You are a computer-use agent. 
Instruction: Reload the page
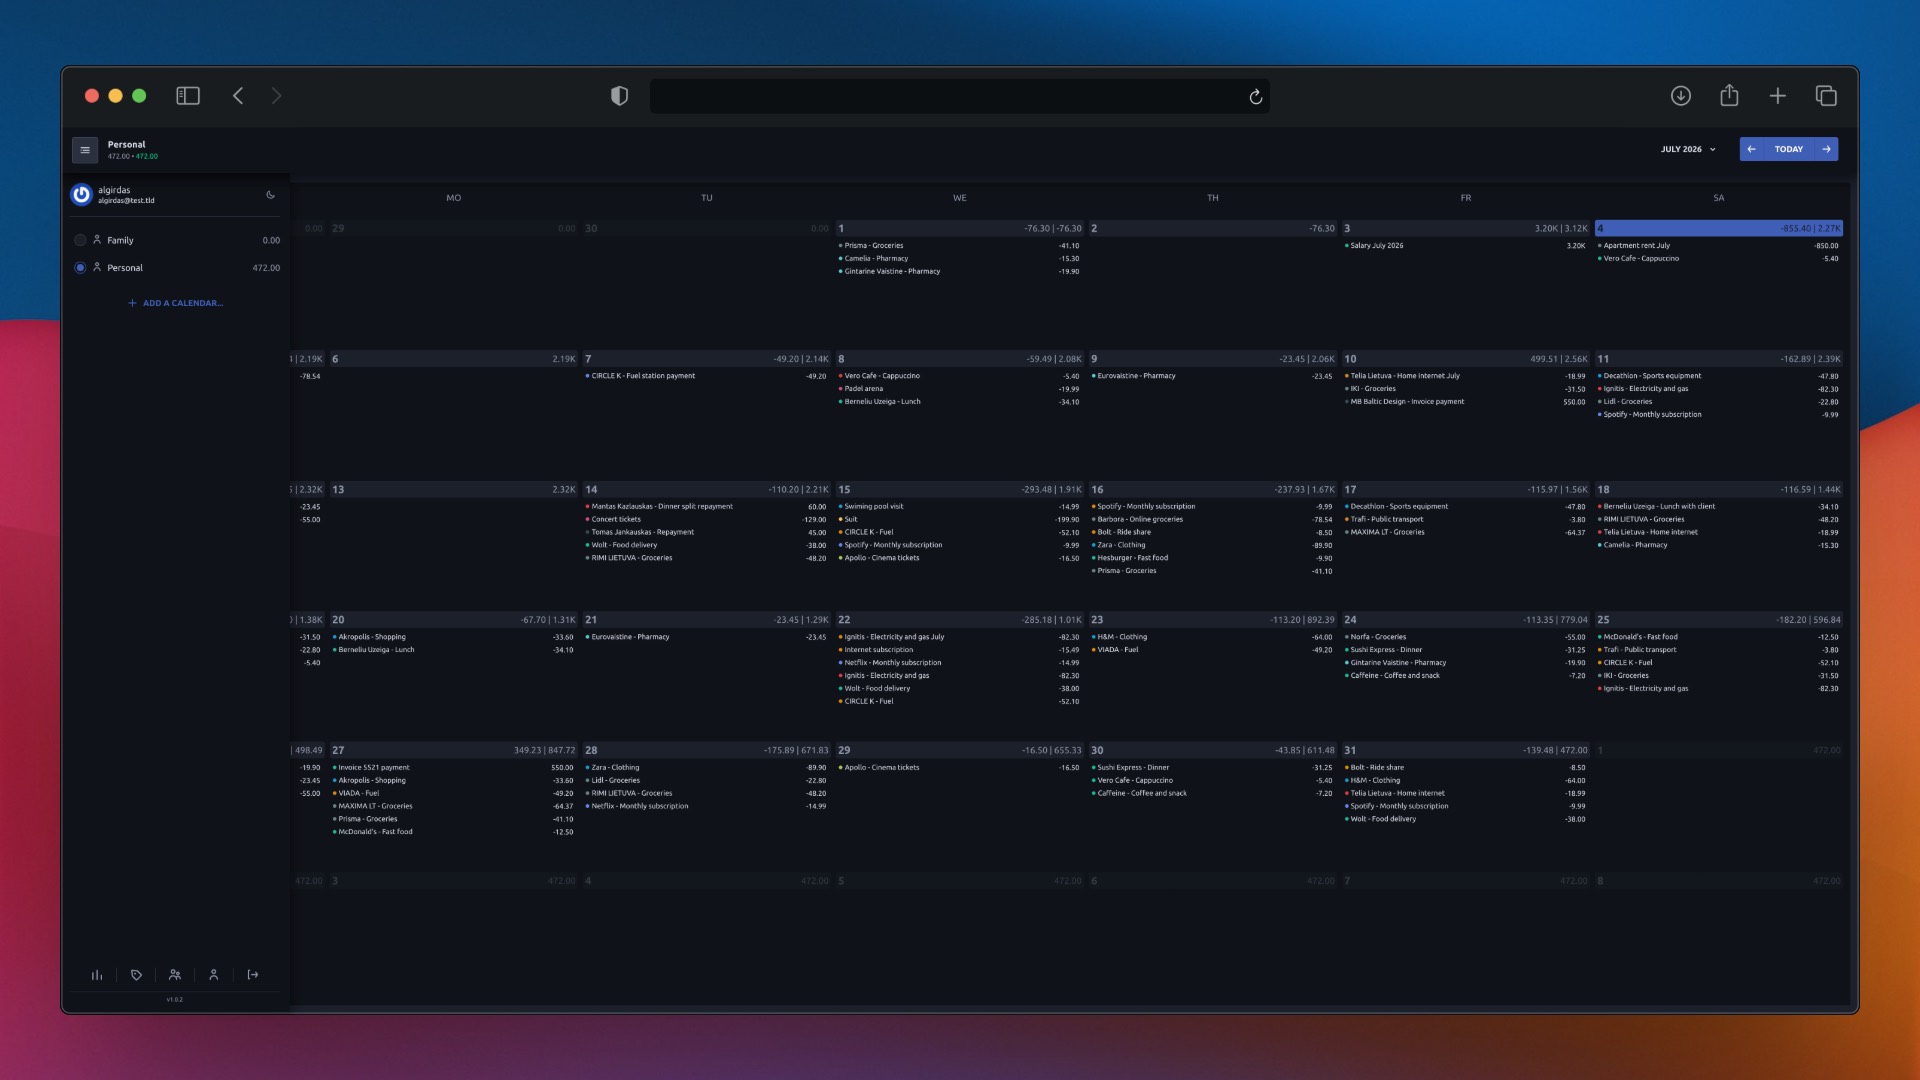tap(1256, 97)
